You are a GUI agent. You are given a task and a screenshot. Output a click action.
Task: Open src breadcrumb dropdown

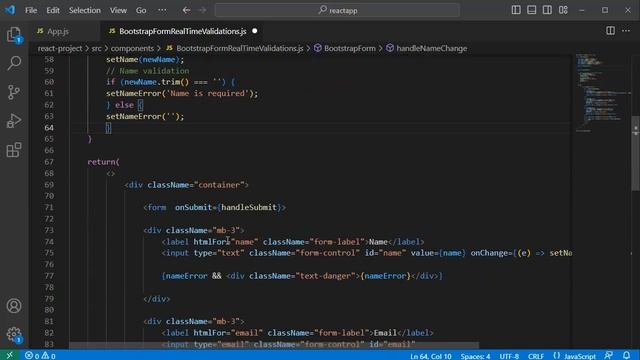pyautogui.click(x=96, y=48)
